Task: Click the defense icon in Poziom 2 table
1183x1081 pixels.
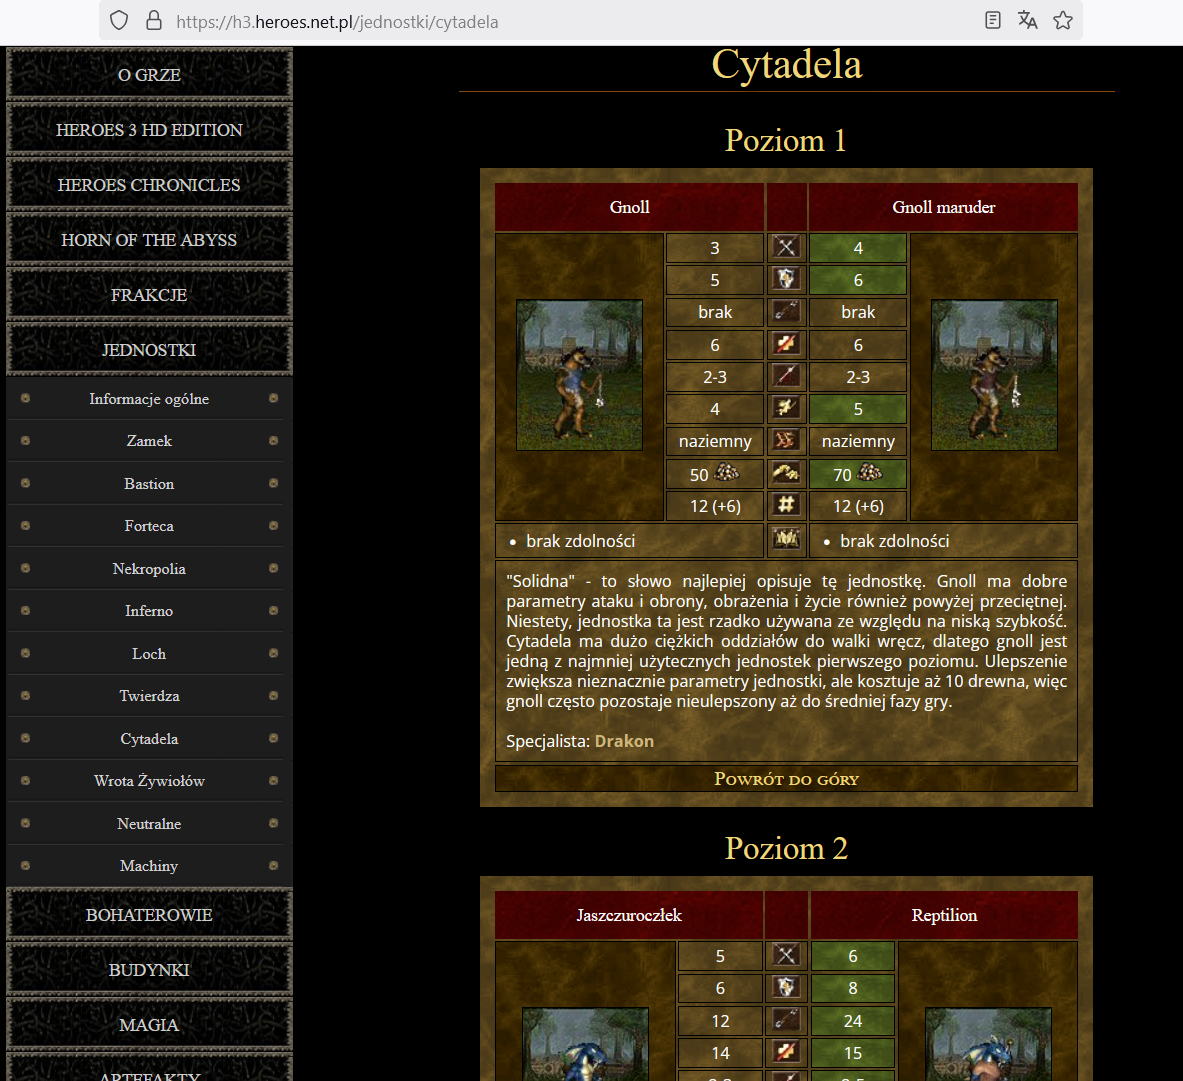Action: pos(786,987)
